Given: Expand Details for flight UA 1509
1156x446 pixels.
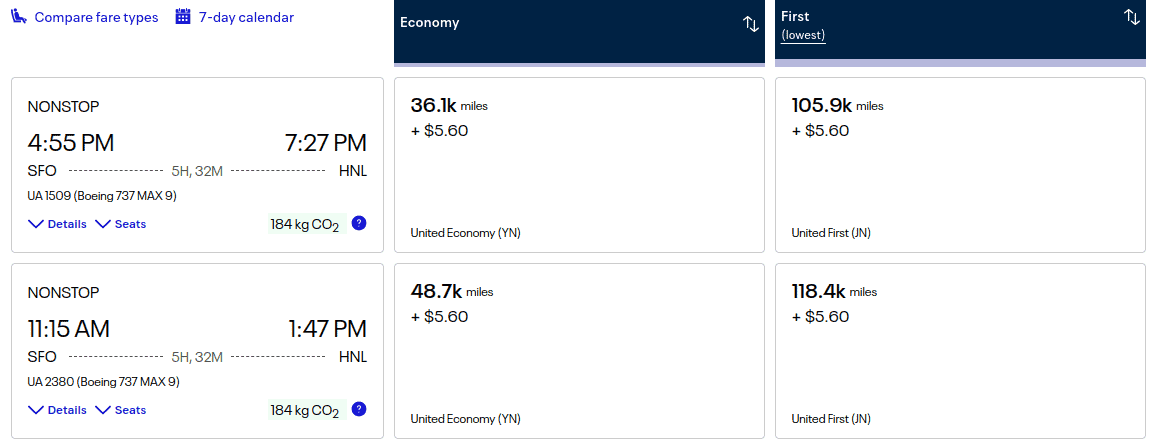Looking at the screenshot, I should click(58, 224).
